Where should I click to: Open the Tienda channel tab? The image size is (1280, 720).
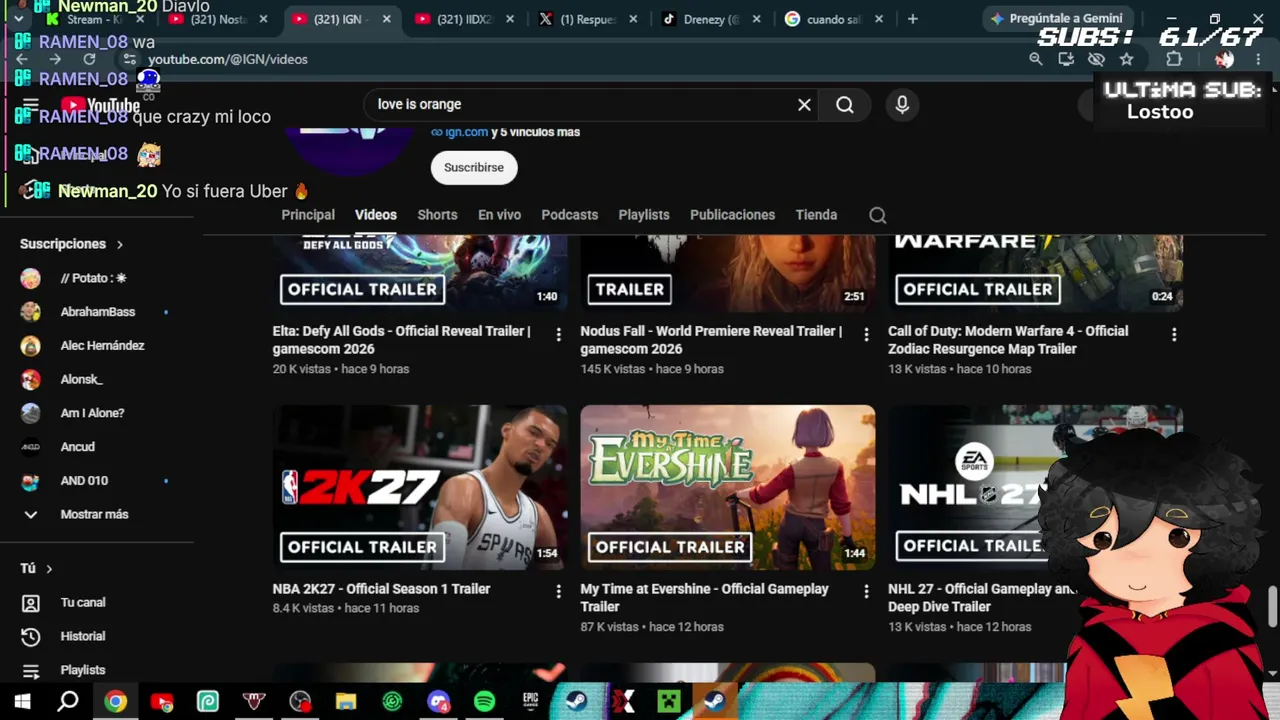tap(816, 215)
